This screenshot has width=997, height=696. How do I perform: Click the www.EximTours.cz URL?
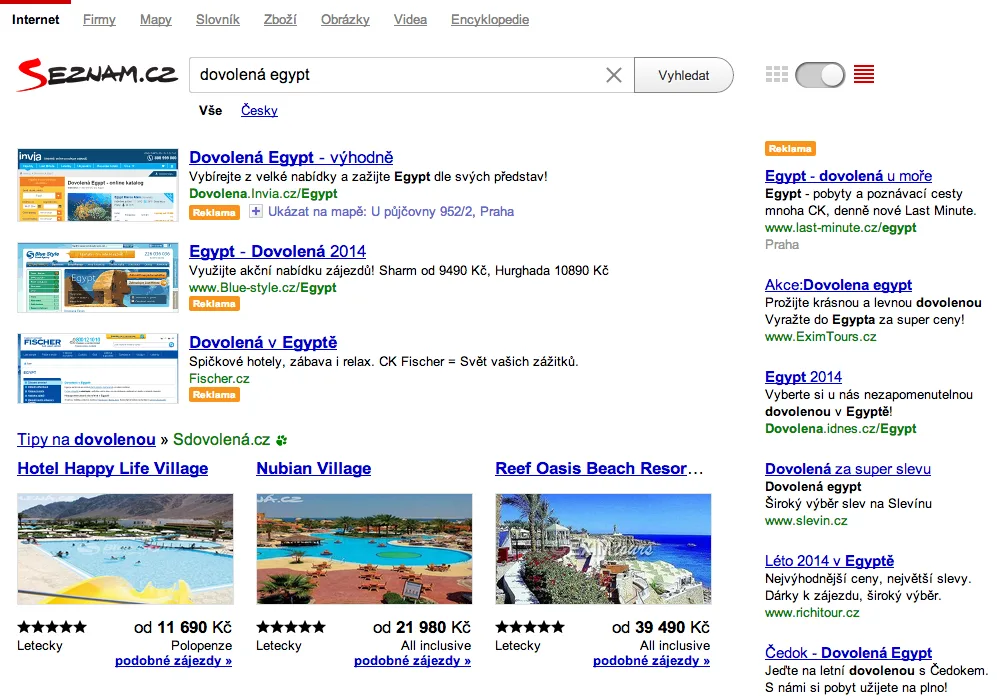[x=820, y=337]
